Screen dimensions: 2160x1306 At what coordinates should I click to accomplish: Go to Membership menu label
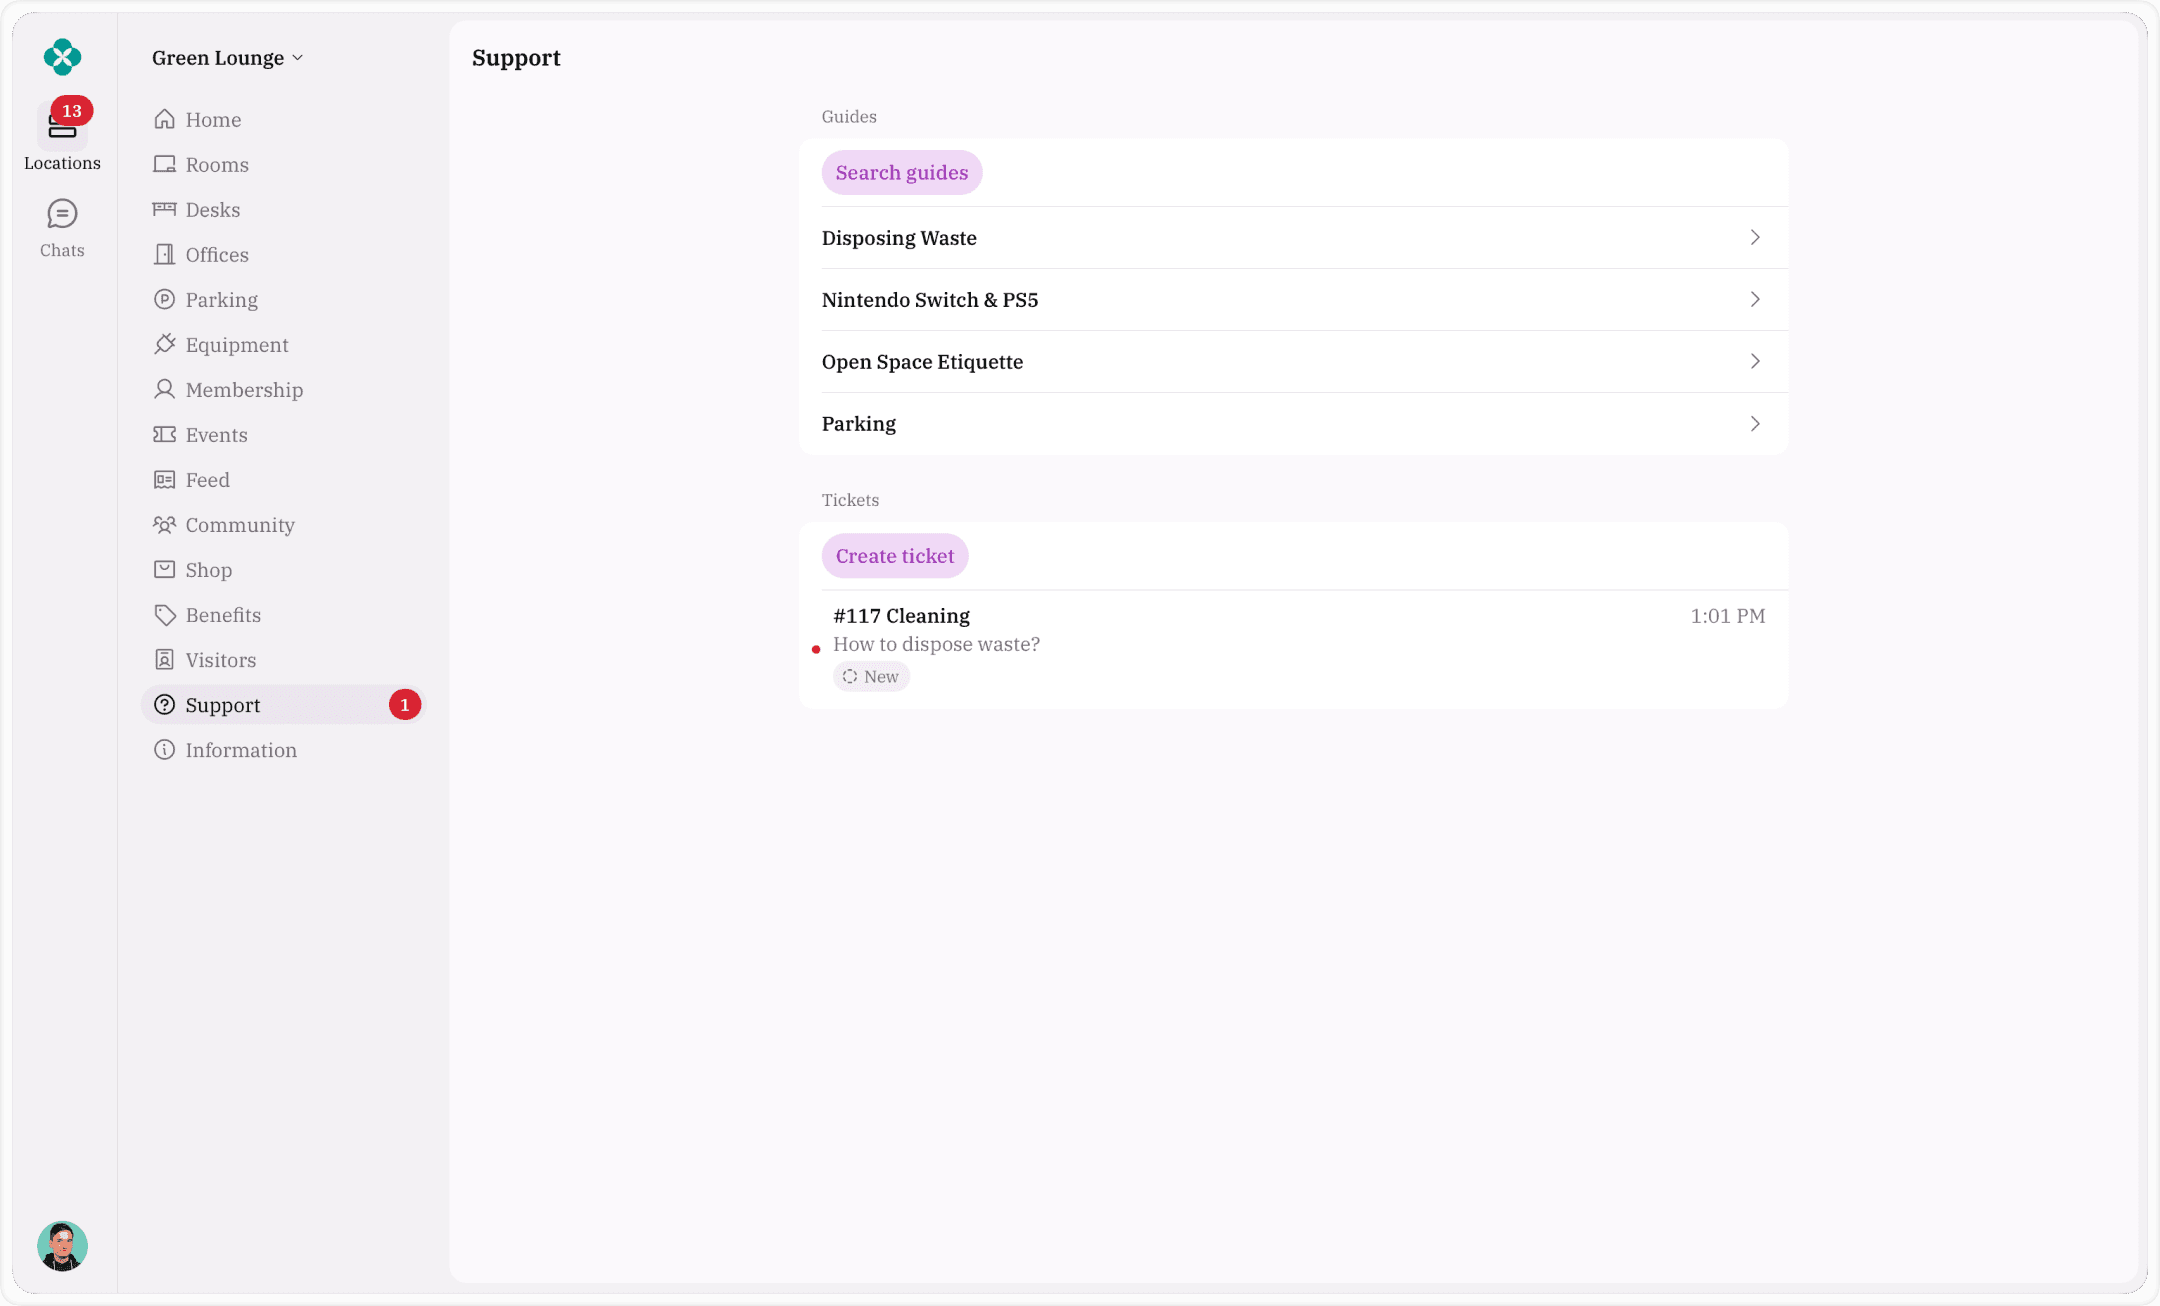click(x=244, y=390)
